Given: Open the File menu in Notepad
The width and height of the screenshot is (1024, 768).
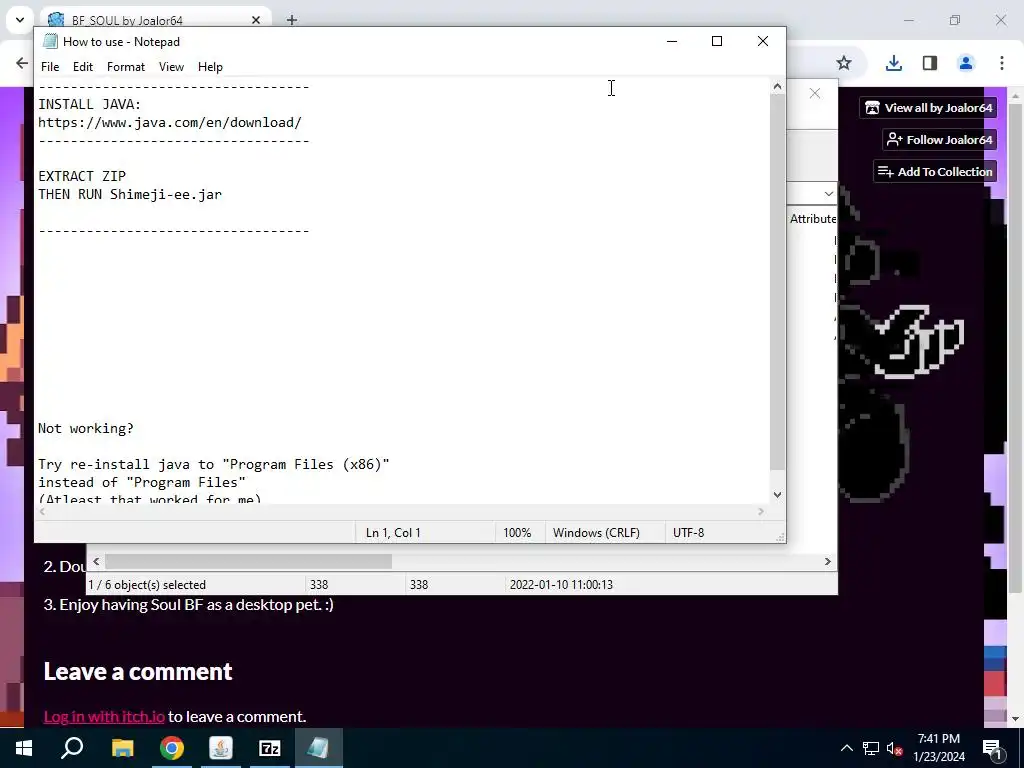Looking at the screenshot, I should (x=50, y=67).
